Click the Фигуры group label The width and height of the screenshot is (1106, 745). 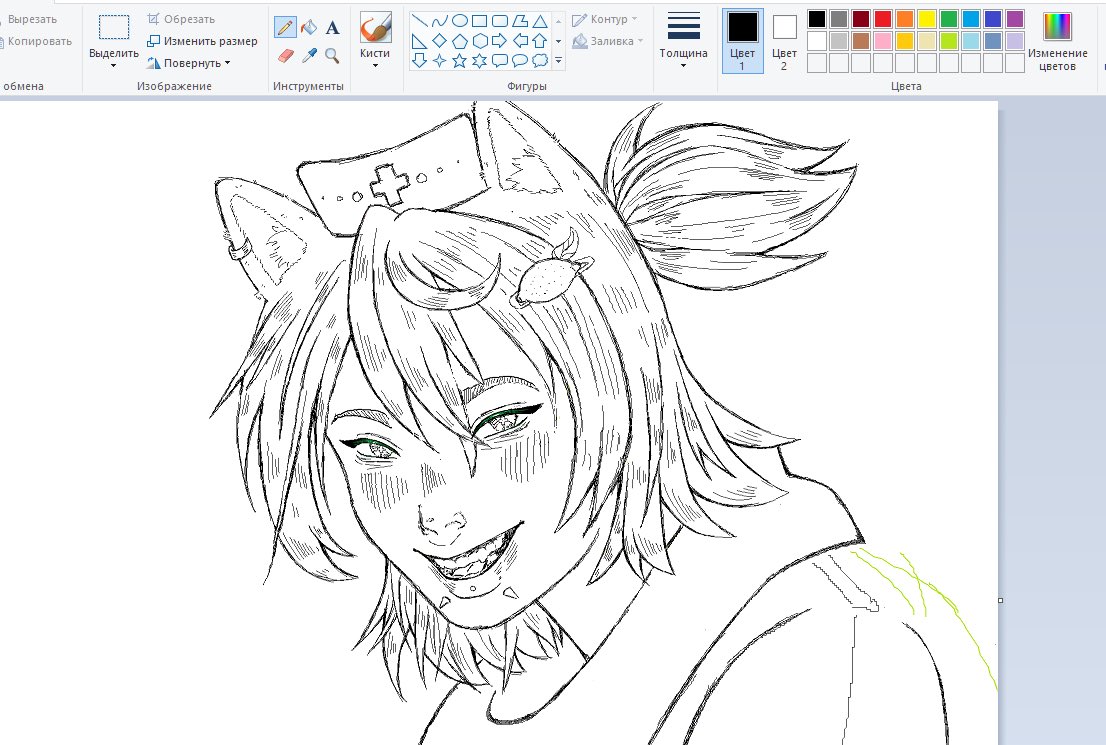point(526,86)
